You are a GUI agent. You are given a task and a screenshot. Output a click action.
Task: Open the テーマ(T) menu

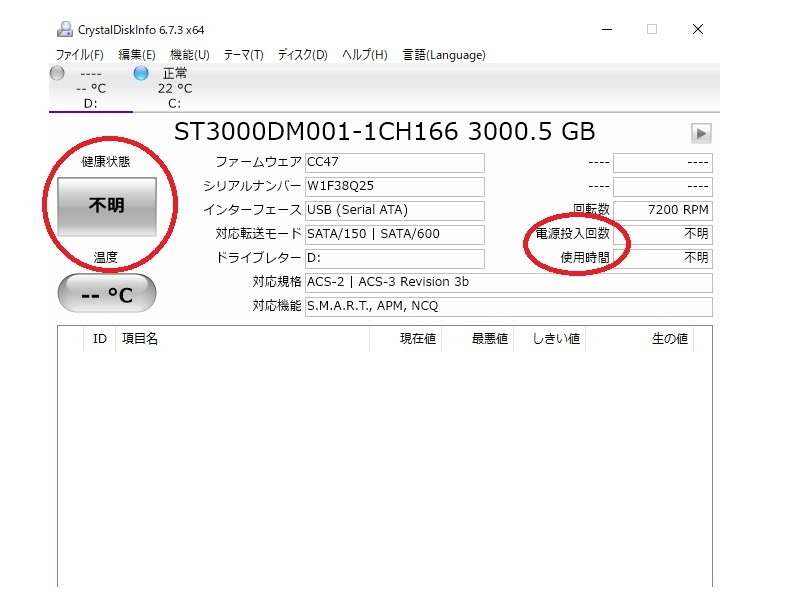pos(243,55)
